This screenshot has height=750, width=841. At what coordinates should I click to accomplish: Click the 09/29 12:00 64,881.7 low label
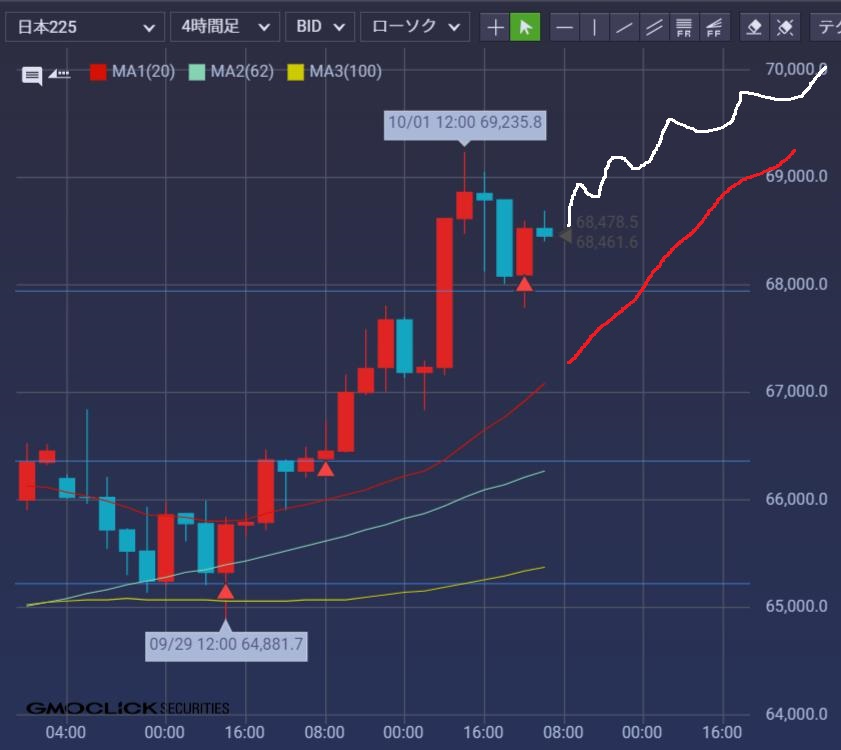(x=226, y=644)
